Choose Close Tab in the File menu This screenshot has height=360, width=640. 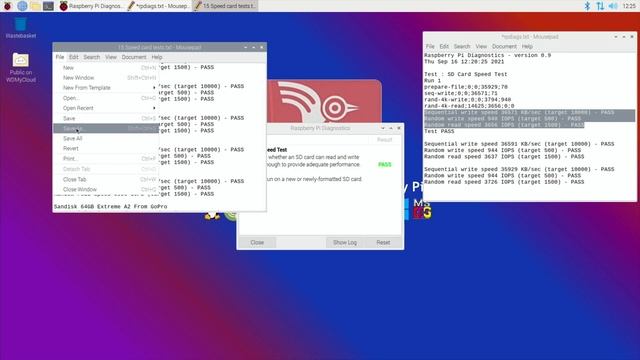(106, 180)
